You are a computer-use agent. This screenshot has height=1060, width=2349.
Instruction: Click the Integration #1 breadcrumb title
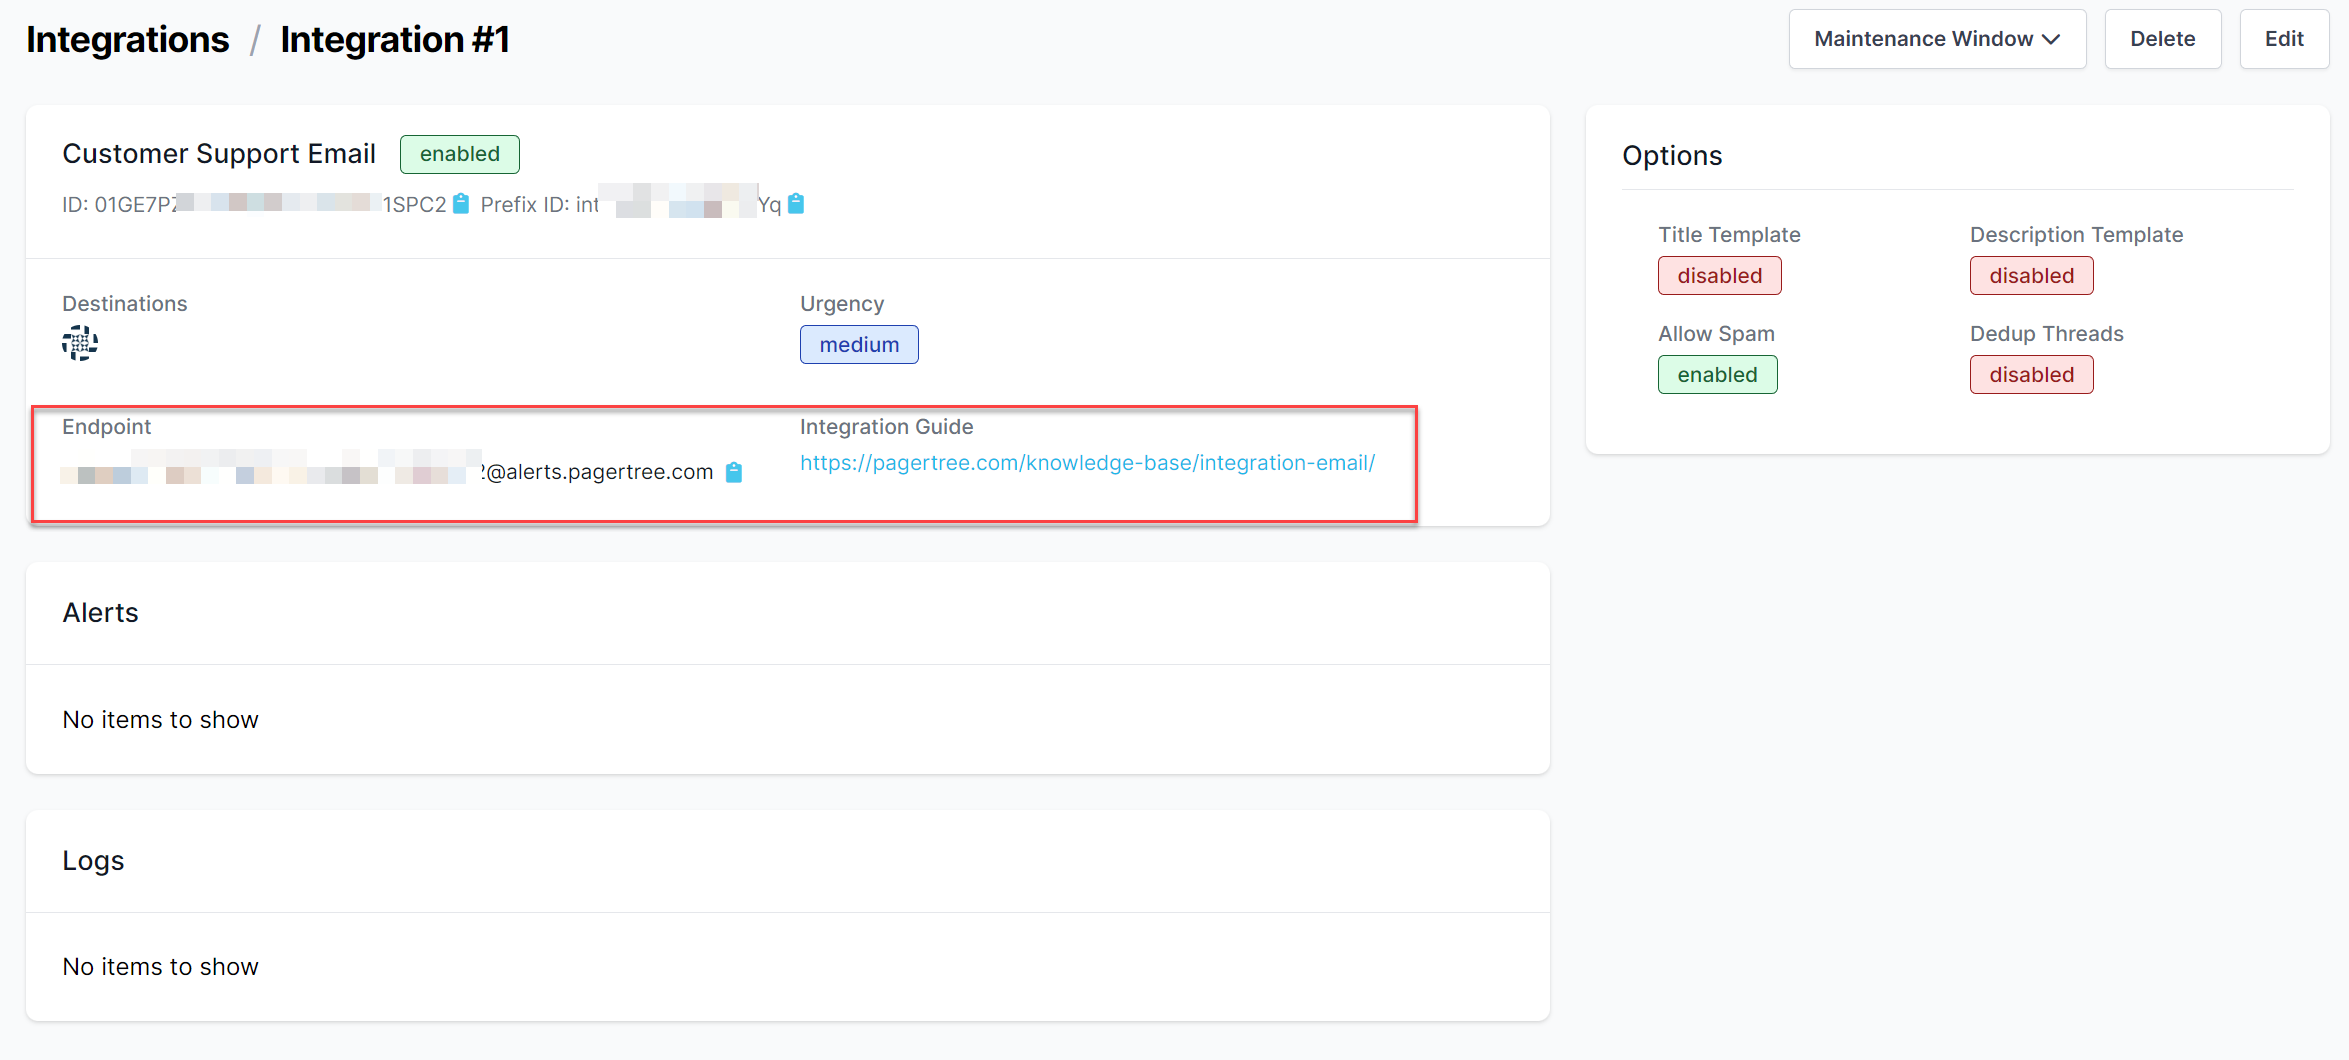(395, 40)
